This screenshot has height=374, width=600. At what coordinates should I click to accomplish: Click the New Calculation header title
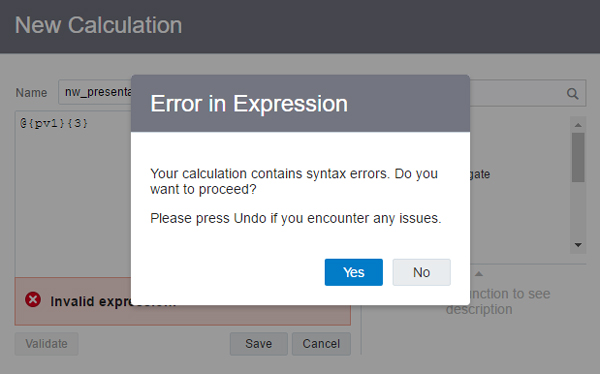pos(98,25)
